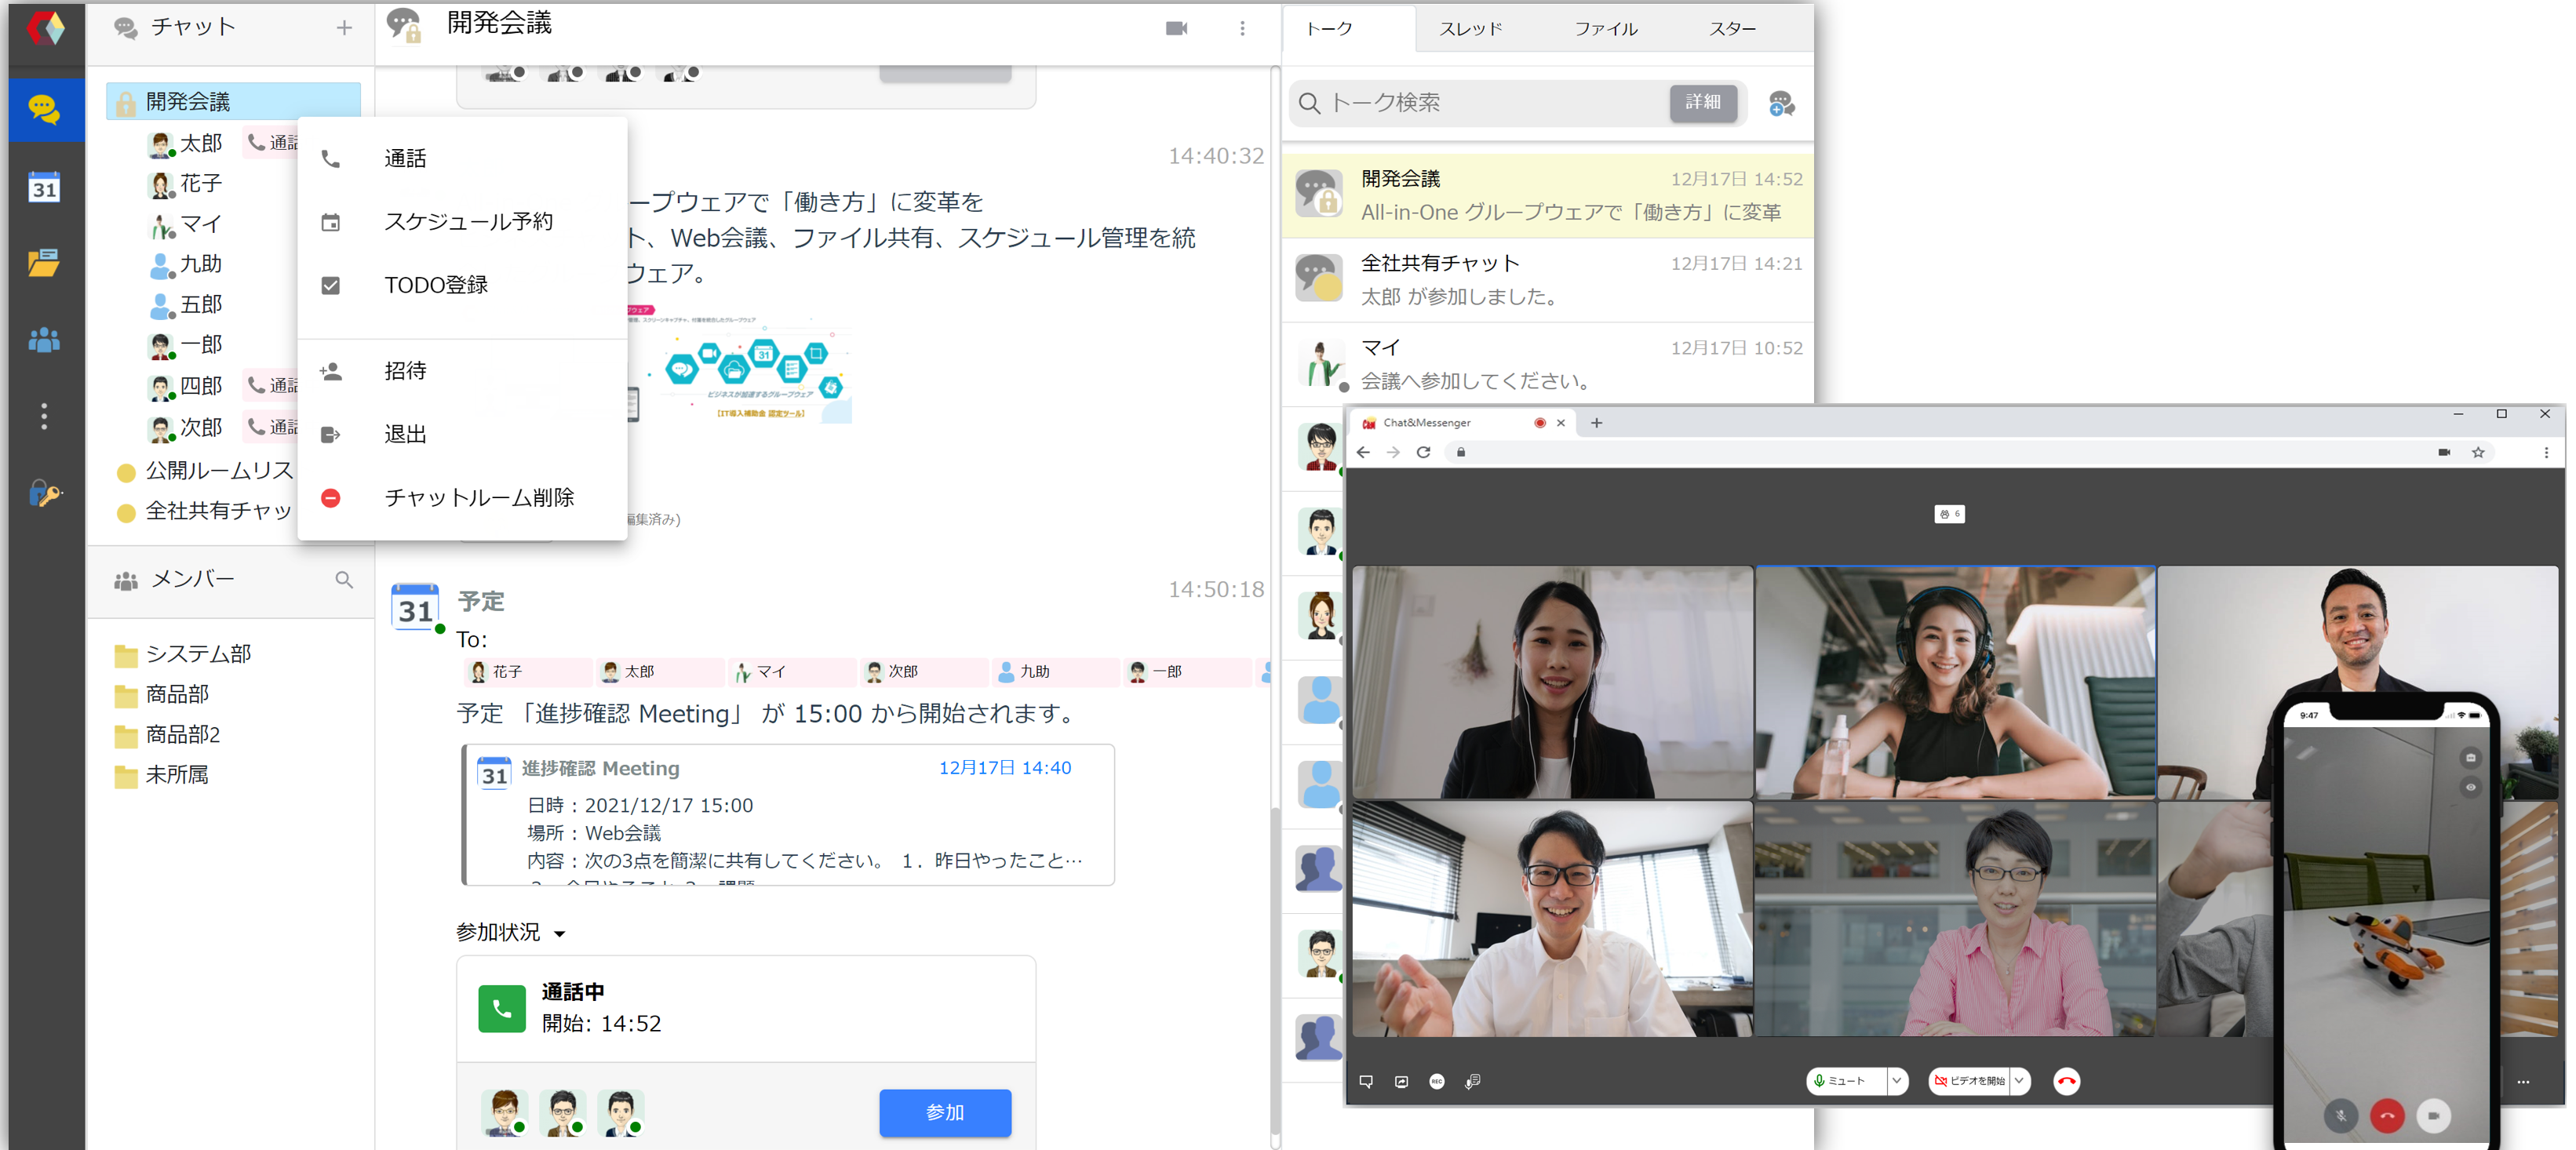Image resolution: width=2576 pixels, height=1150 pixels.
Task: Open the lock key icon in left sidebar
Action: coord(44,493)
